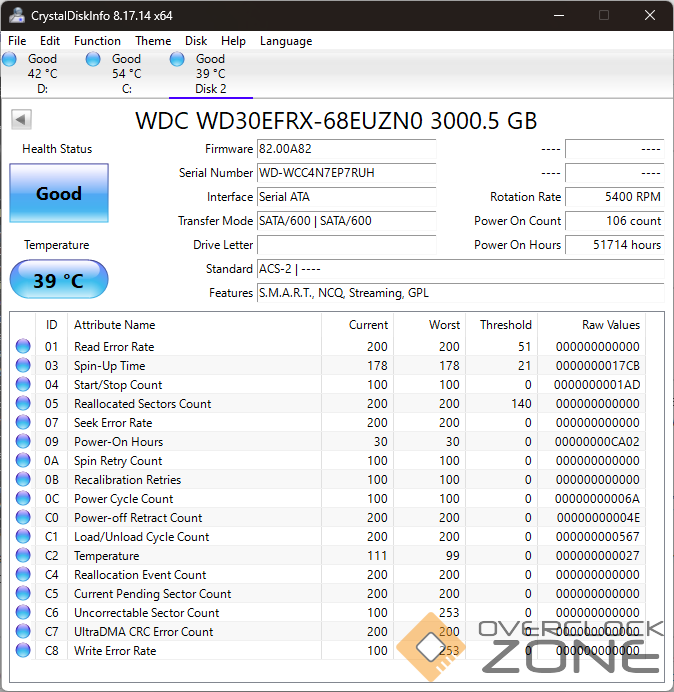
Task: Switch to the C: drive tab at 54 °C
Action: tap(126, 74)
